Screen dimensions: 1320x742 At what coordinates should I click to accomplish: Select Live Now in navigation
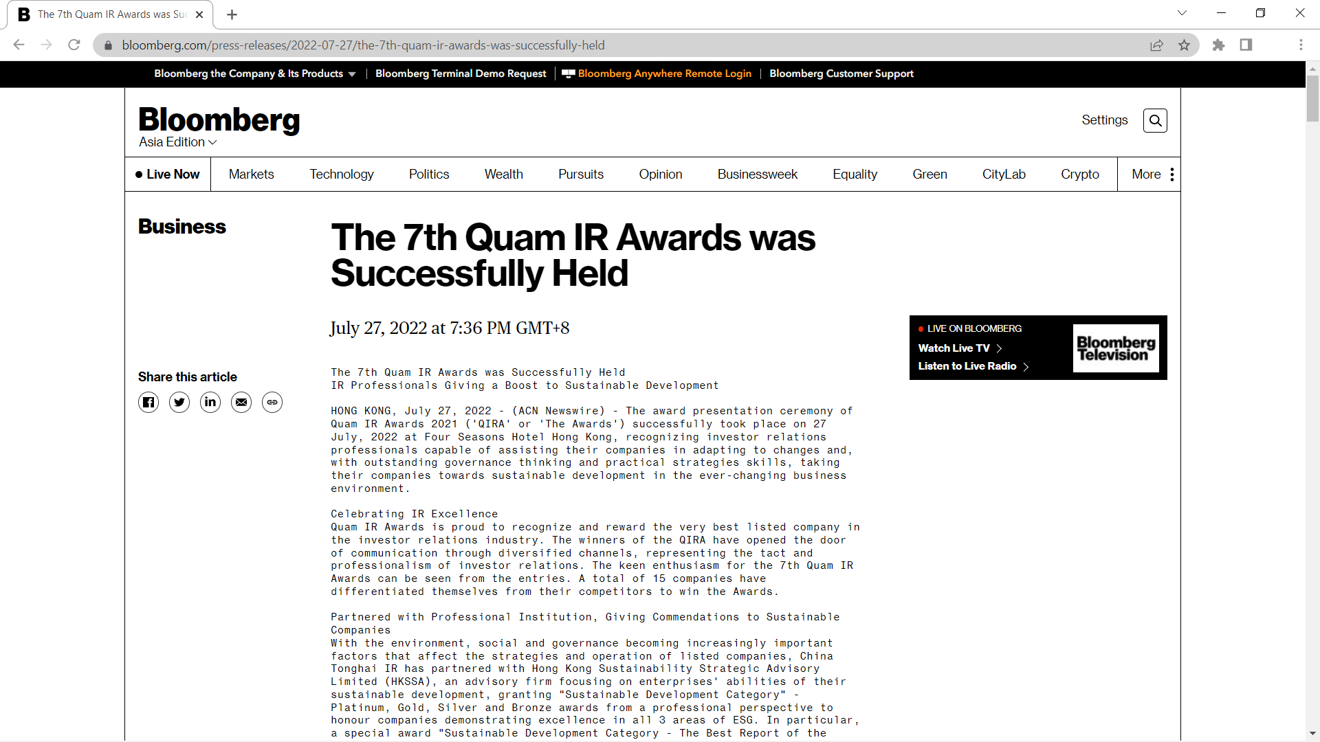coord(167,174)
